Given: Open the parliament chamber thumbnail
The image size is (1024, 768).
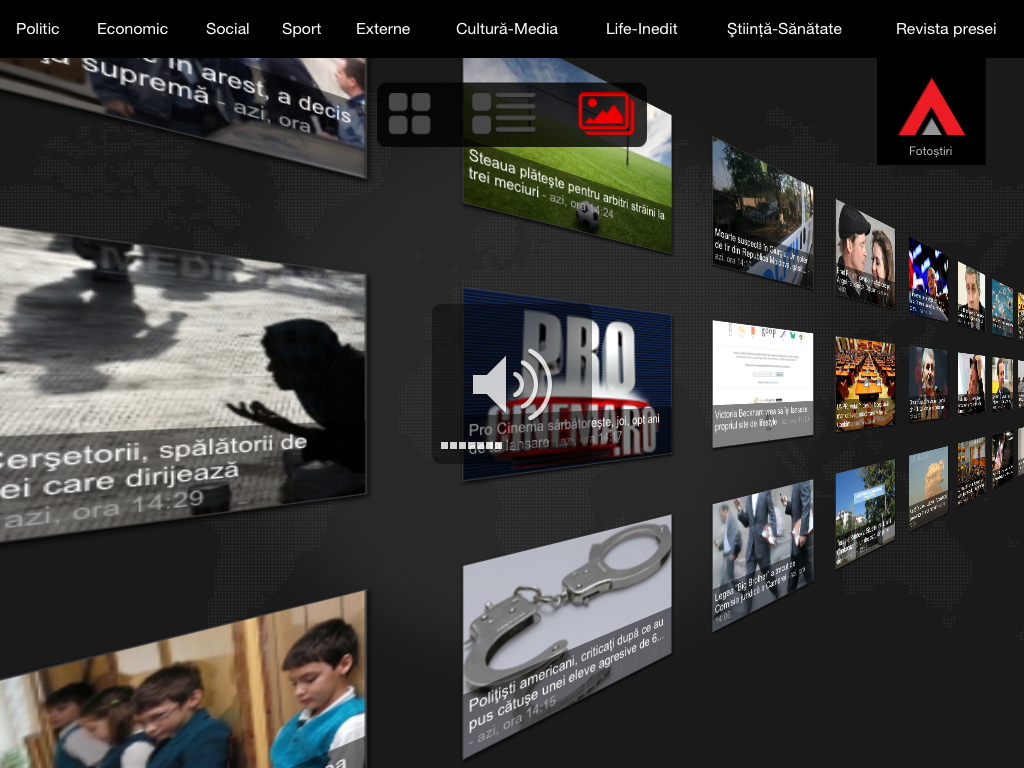Looking at the screenshot, I should pos(865,384).
